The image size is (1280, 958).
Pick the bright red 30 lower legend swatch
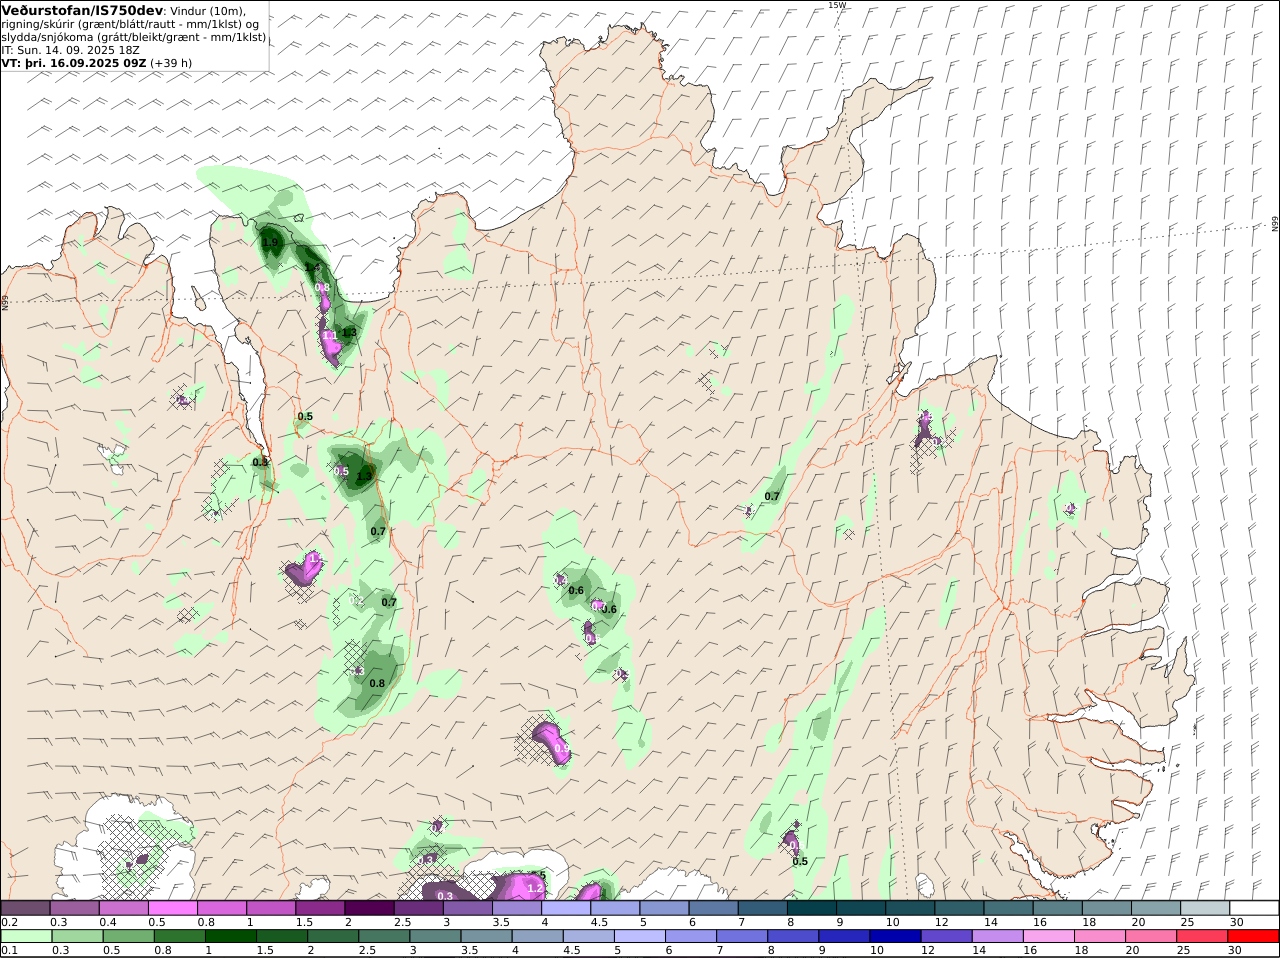click(1254, 937)
